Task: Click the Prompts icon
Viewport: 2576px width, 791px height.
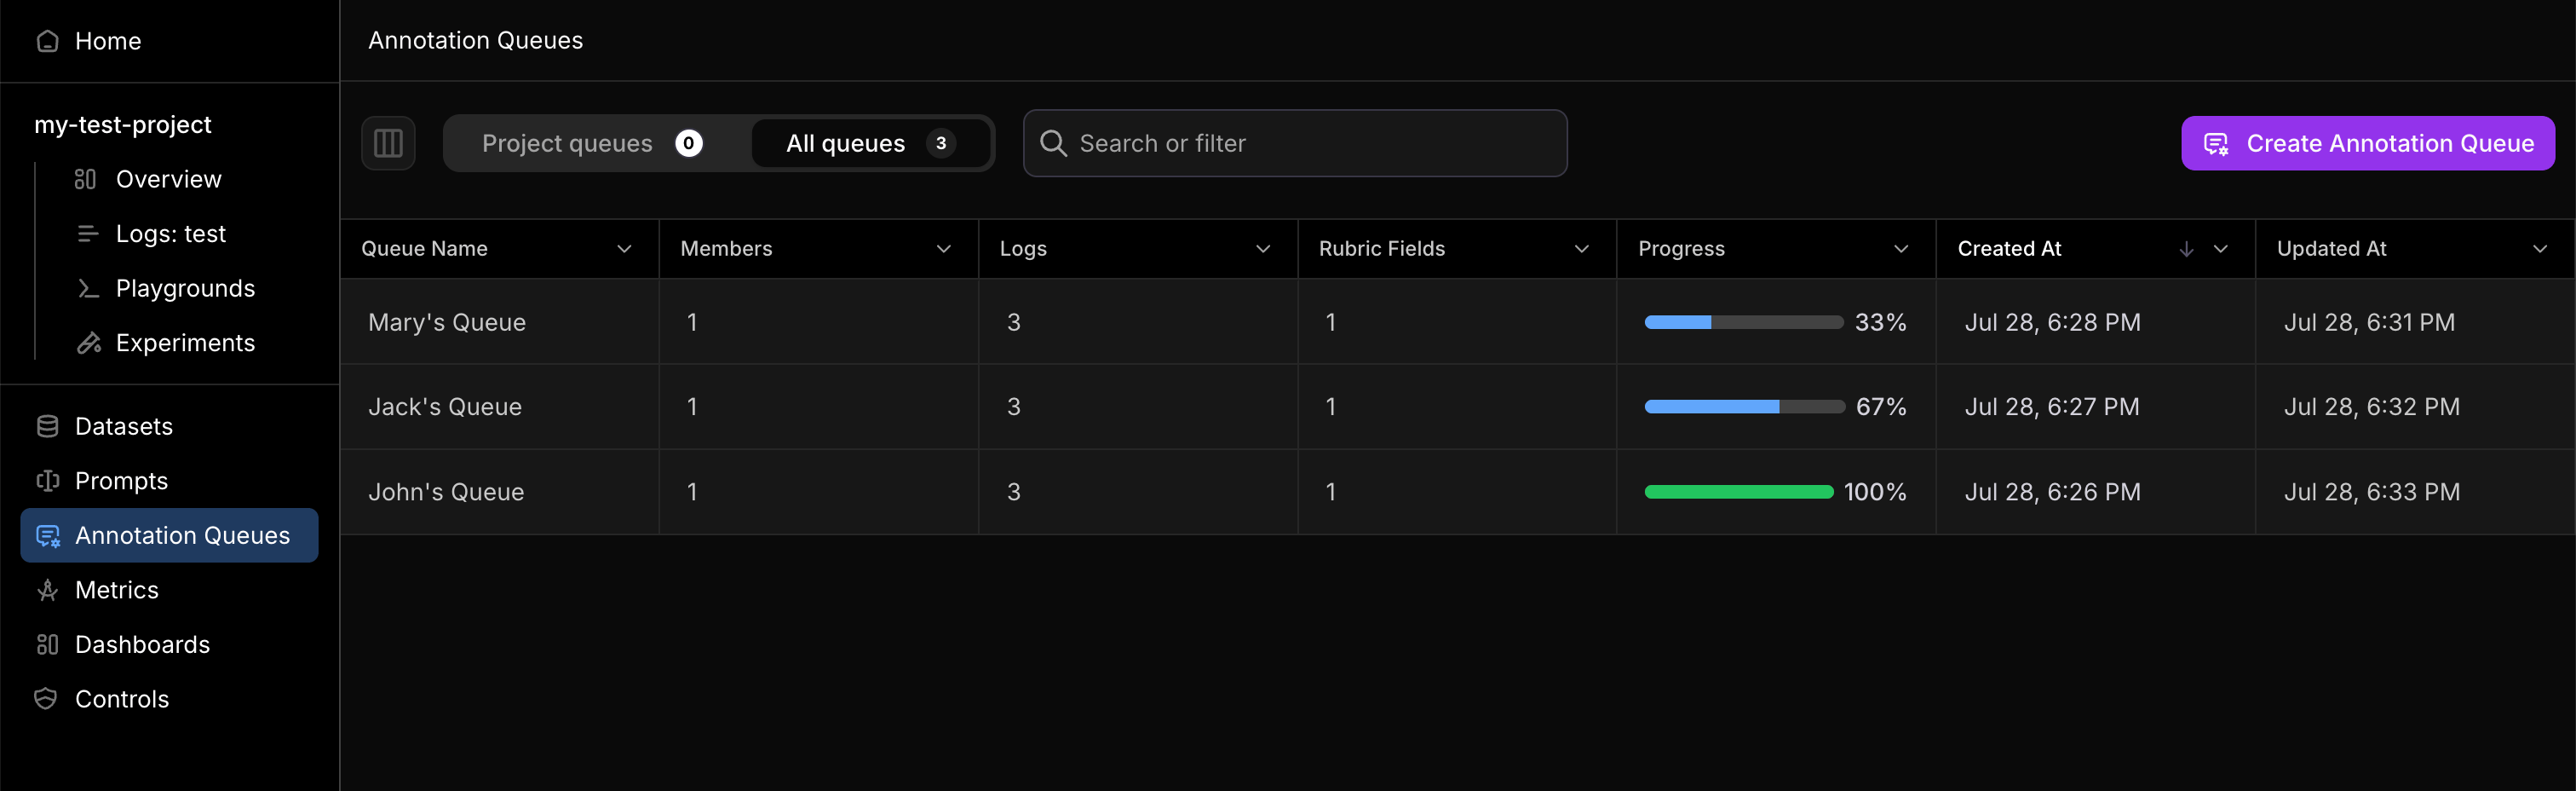Action: 47,481
